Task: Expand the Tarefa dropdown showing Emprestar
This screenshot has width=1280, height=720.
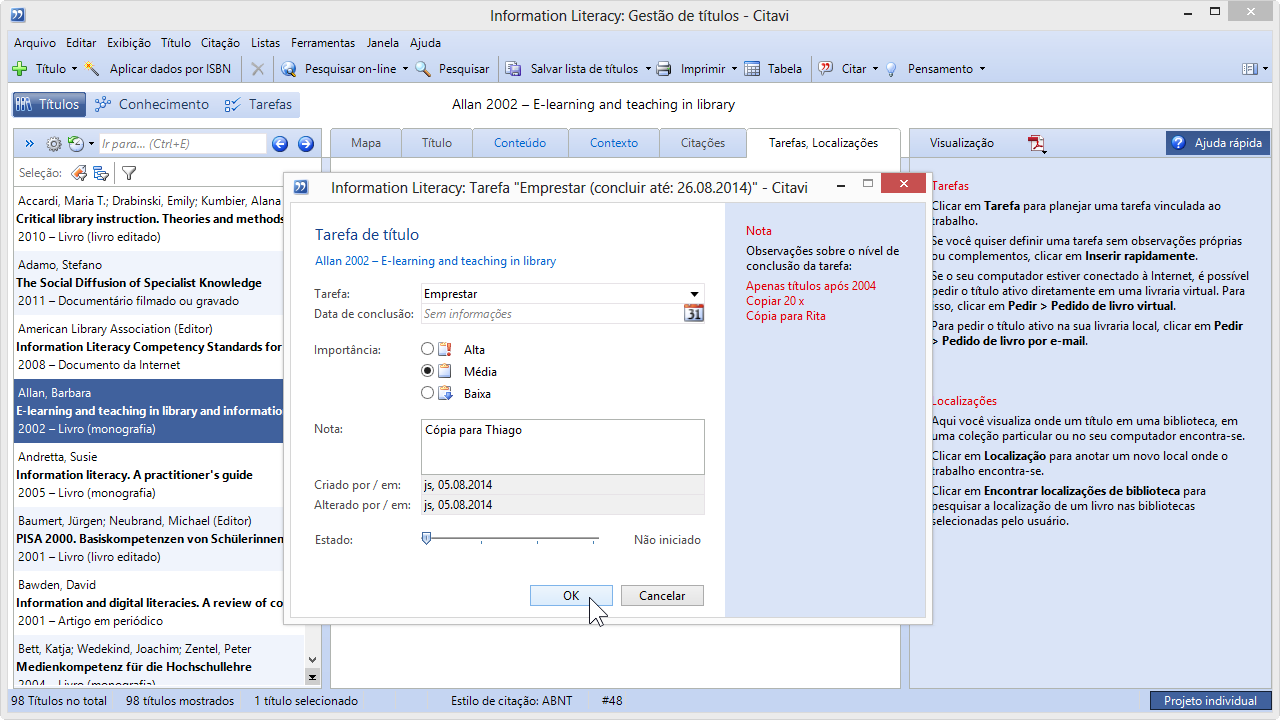Action: click(694, 294)
